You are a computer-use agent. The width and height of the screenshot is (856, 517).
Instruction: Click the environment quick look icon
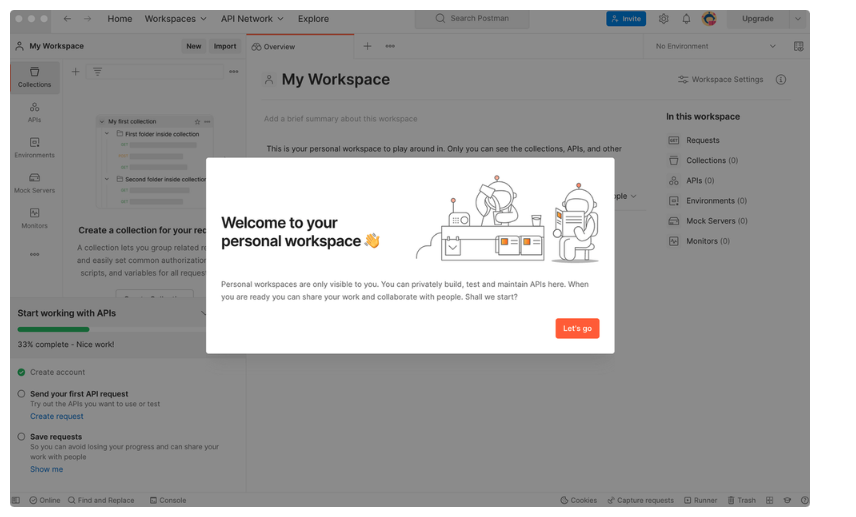[x=798, y=46]
